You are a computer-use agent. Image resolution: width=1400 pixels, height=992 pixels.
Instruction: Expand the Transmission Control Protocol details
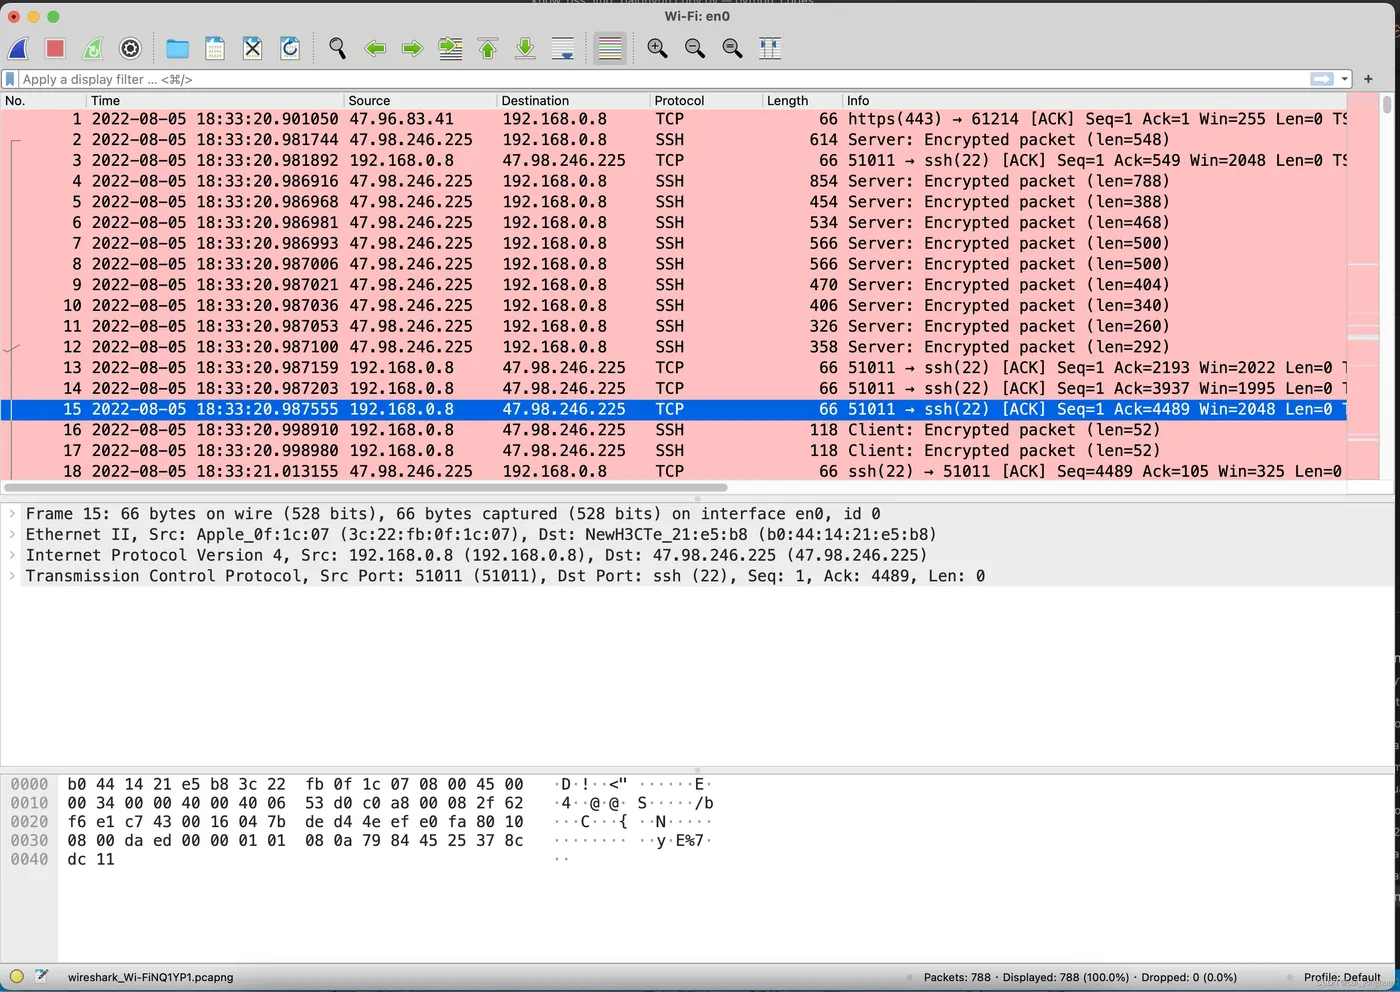point(12,576)
